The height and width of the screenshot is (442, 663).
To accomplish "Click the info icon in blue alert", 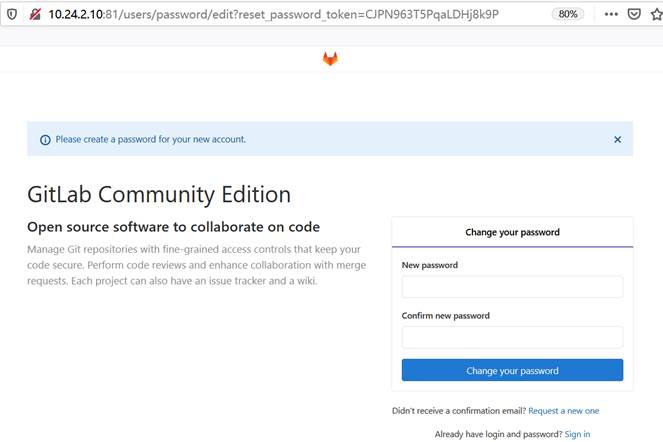I will [45, 140].
